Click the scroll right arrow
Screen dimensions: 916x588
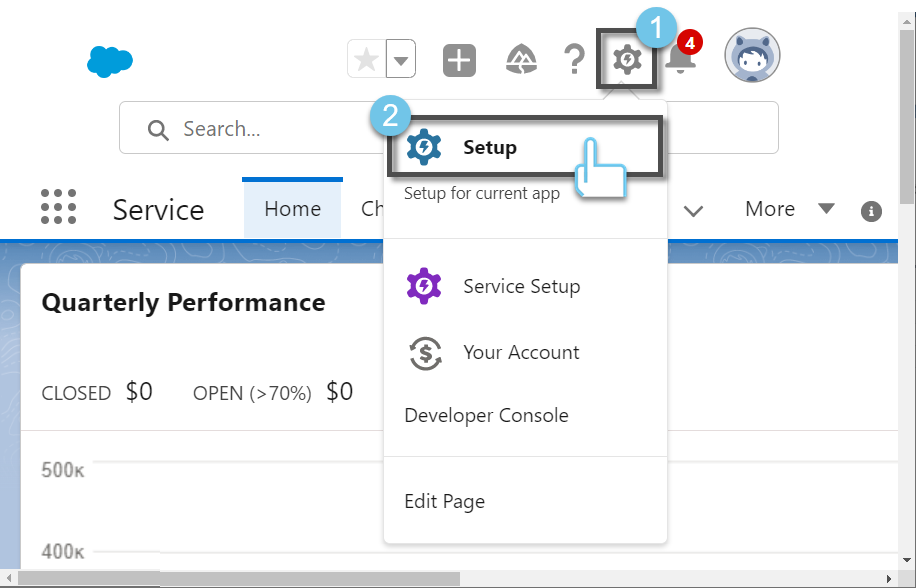889,579
